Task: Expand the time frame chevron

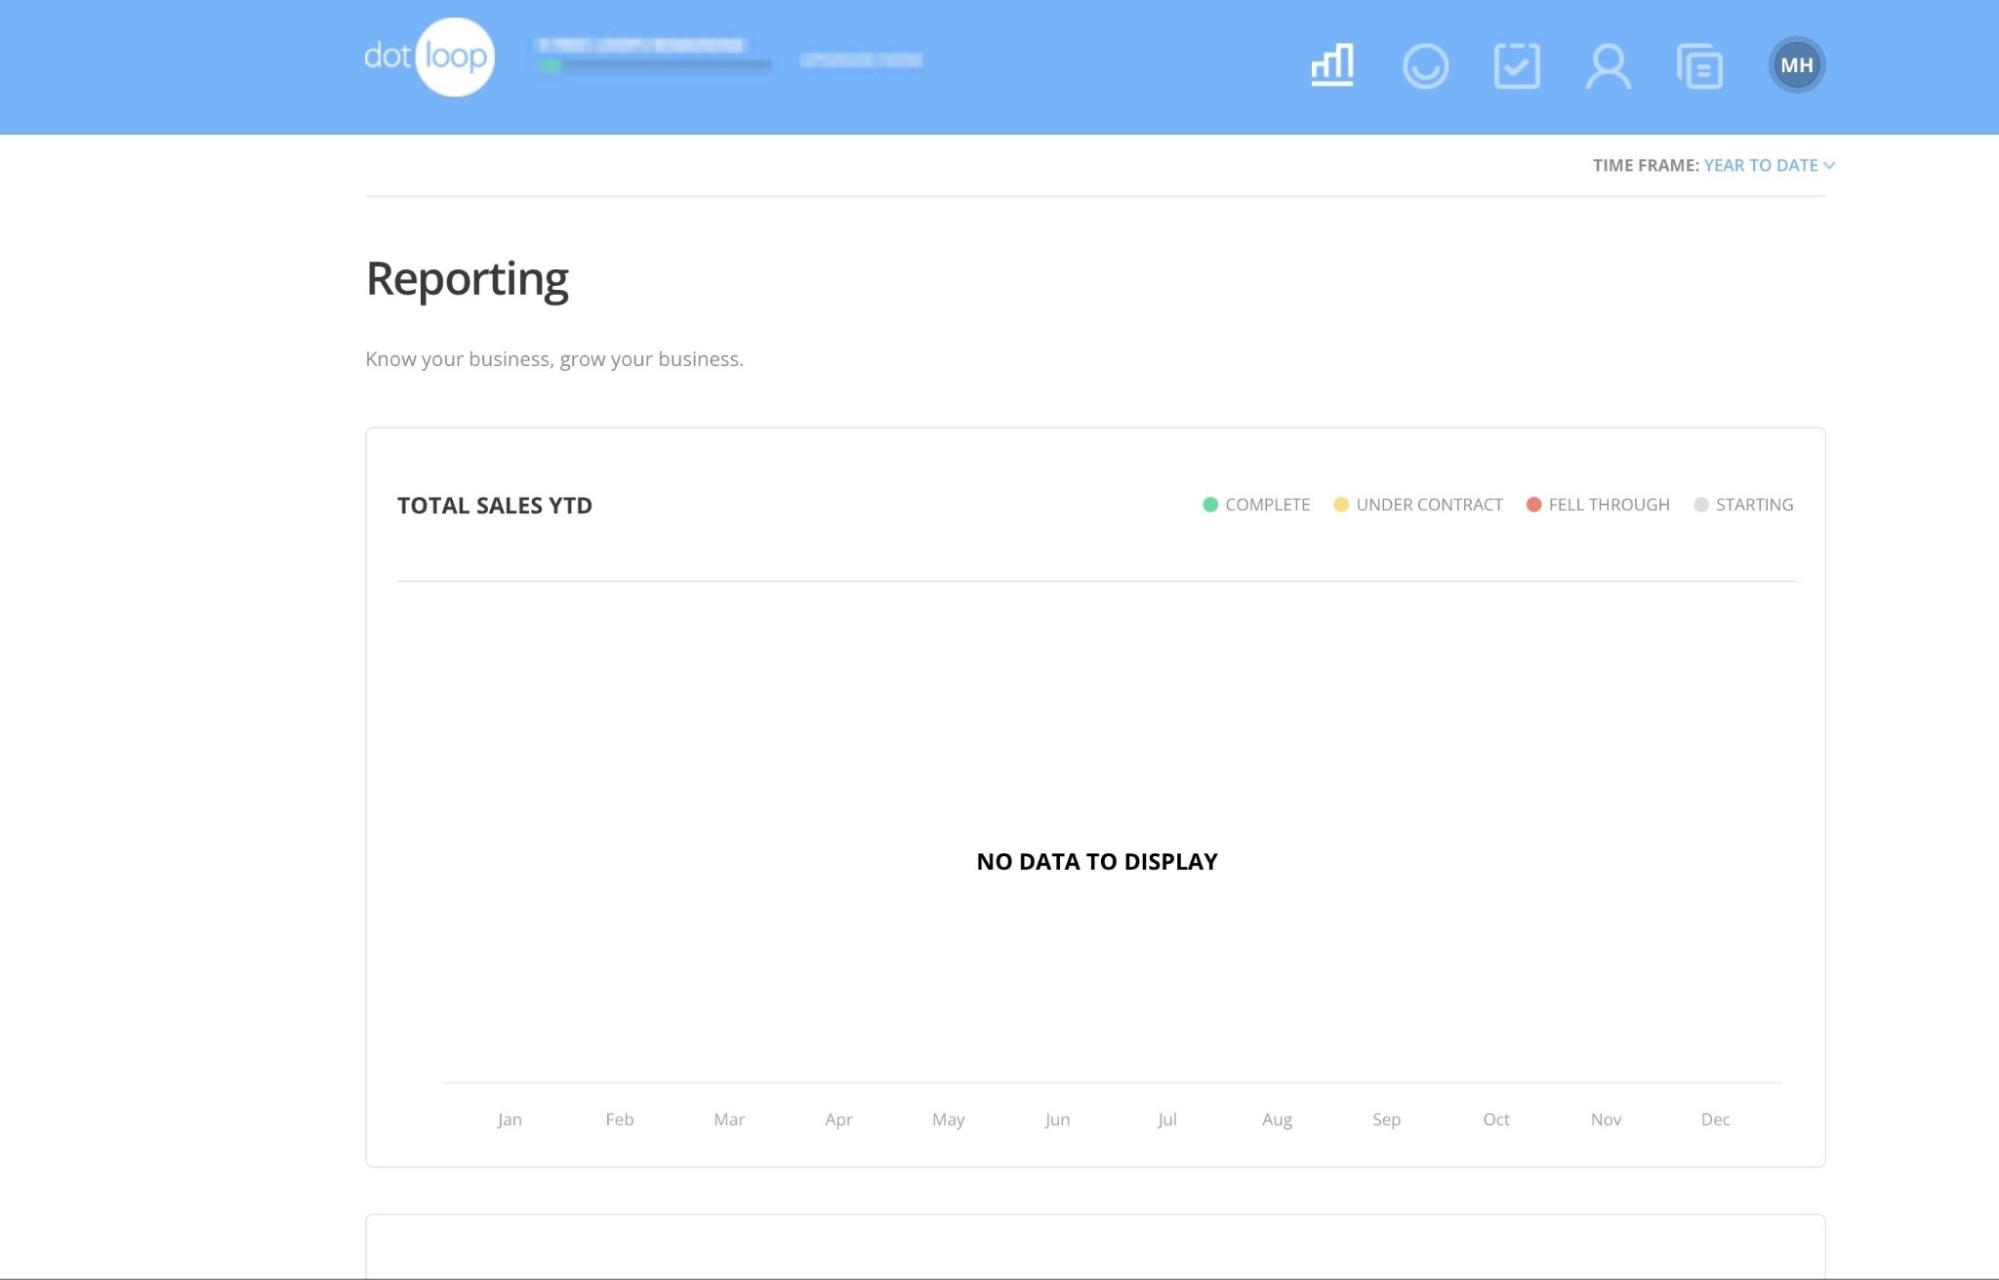Action: [x=1831, y=165]
